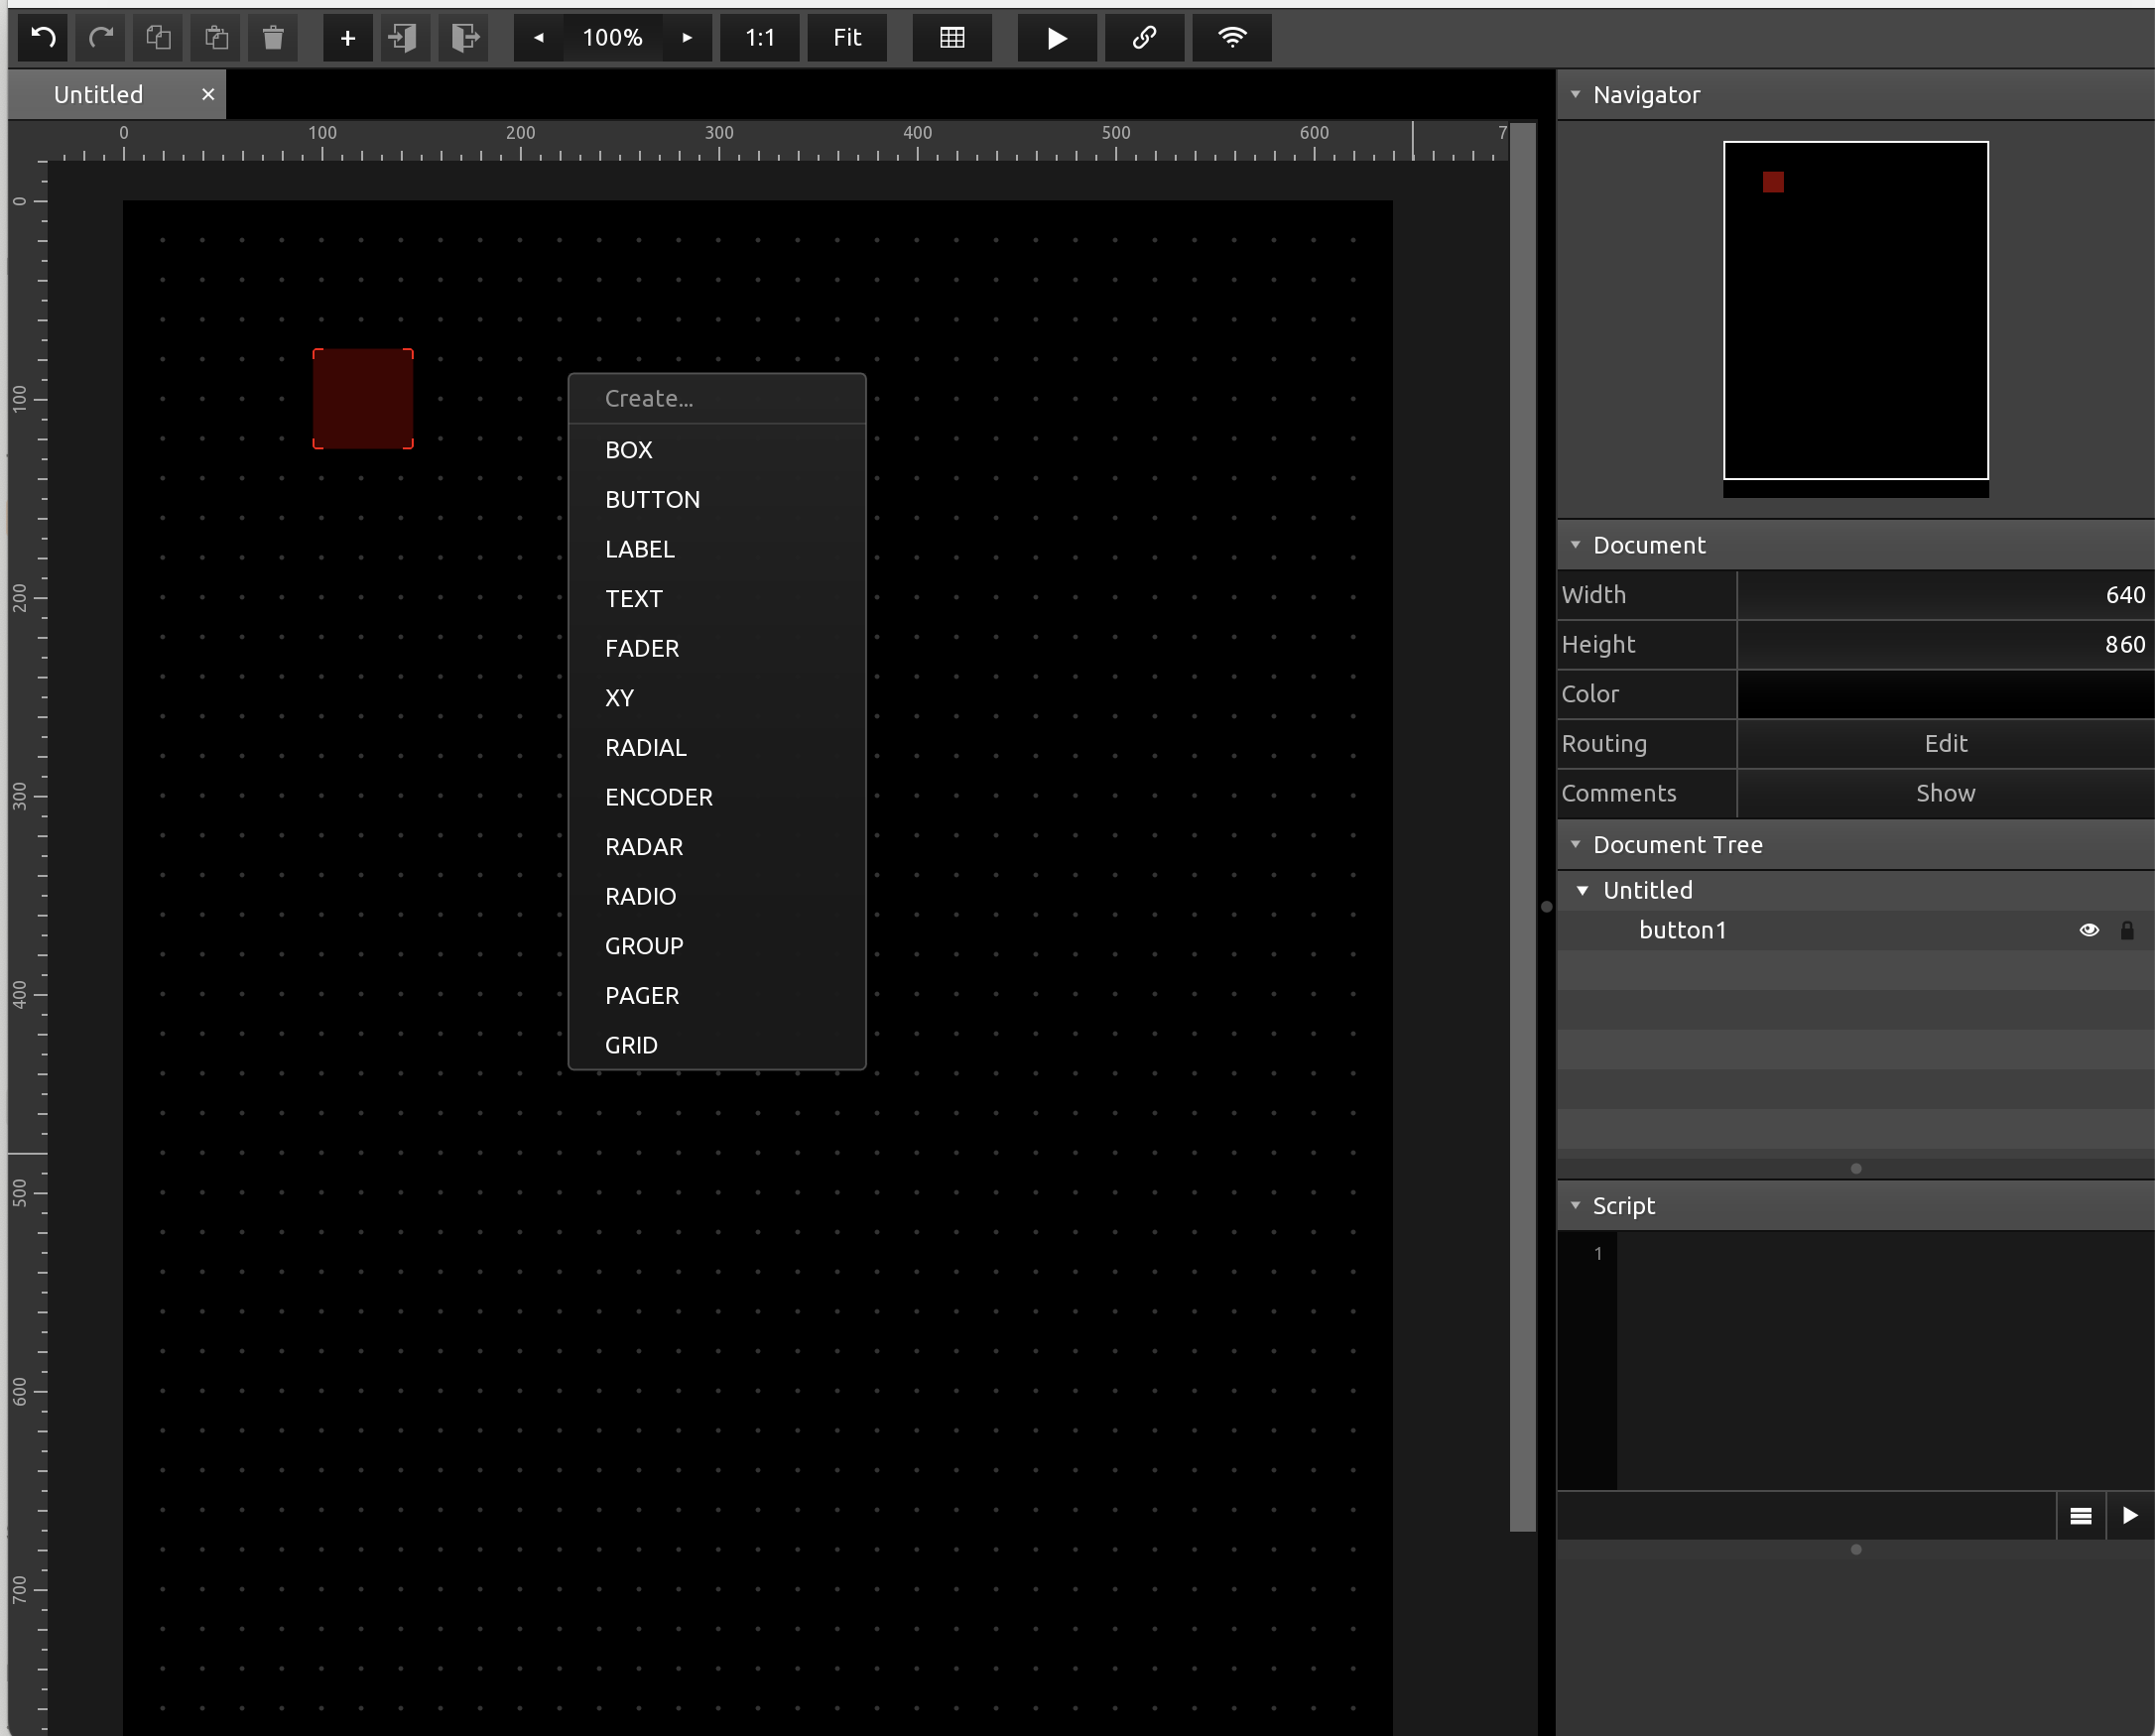
Task: Toggle the lock icon for button1
Action: click(x=2127, y=930)
